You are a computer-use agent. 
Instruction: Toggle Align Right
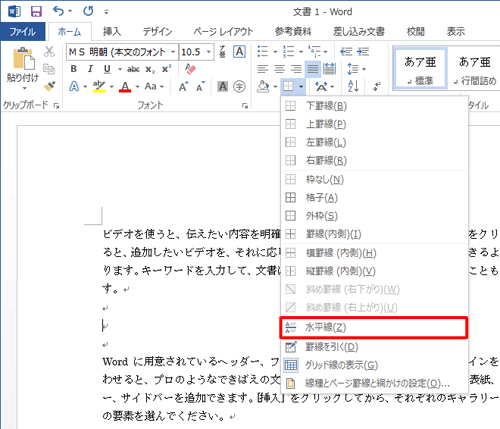click(296, 69)
